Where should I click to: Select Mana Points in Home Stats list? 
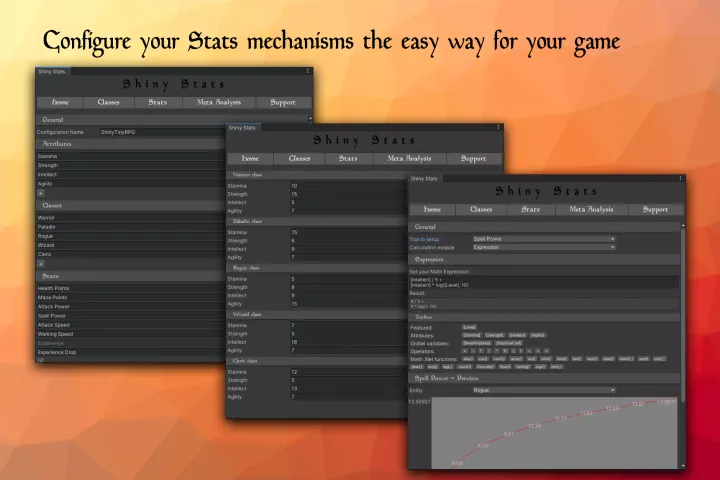tap(131, 298)
